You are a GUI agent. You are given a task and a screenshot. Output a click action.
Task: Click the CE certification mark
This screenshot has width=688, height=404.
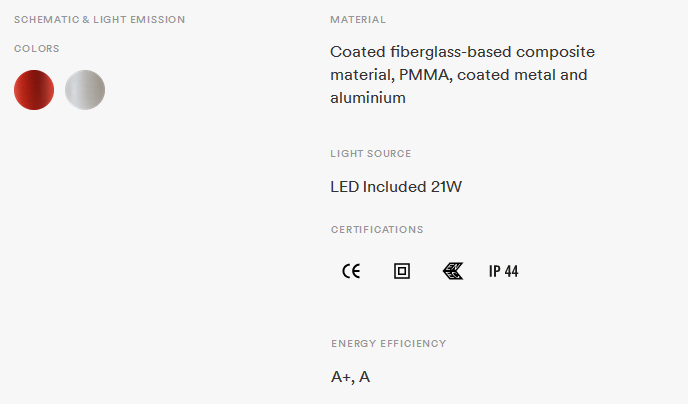(351, 271)
